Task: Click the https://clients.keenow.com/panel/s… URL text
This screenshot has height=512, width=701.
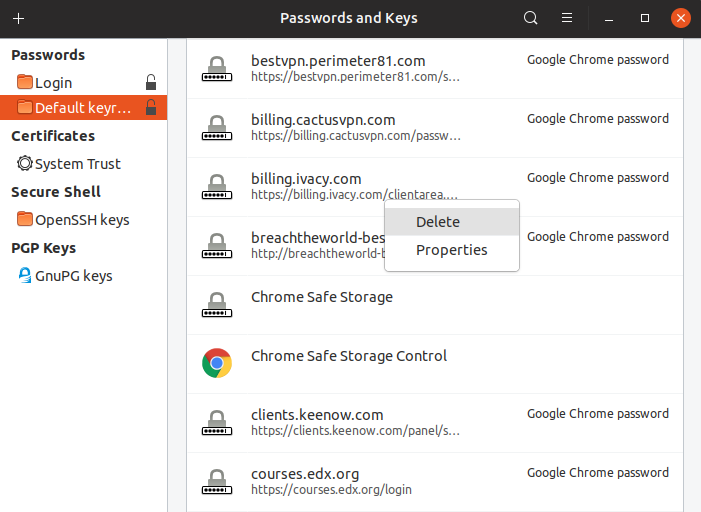Action: pos(355,431)
